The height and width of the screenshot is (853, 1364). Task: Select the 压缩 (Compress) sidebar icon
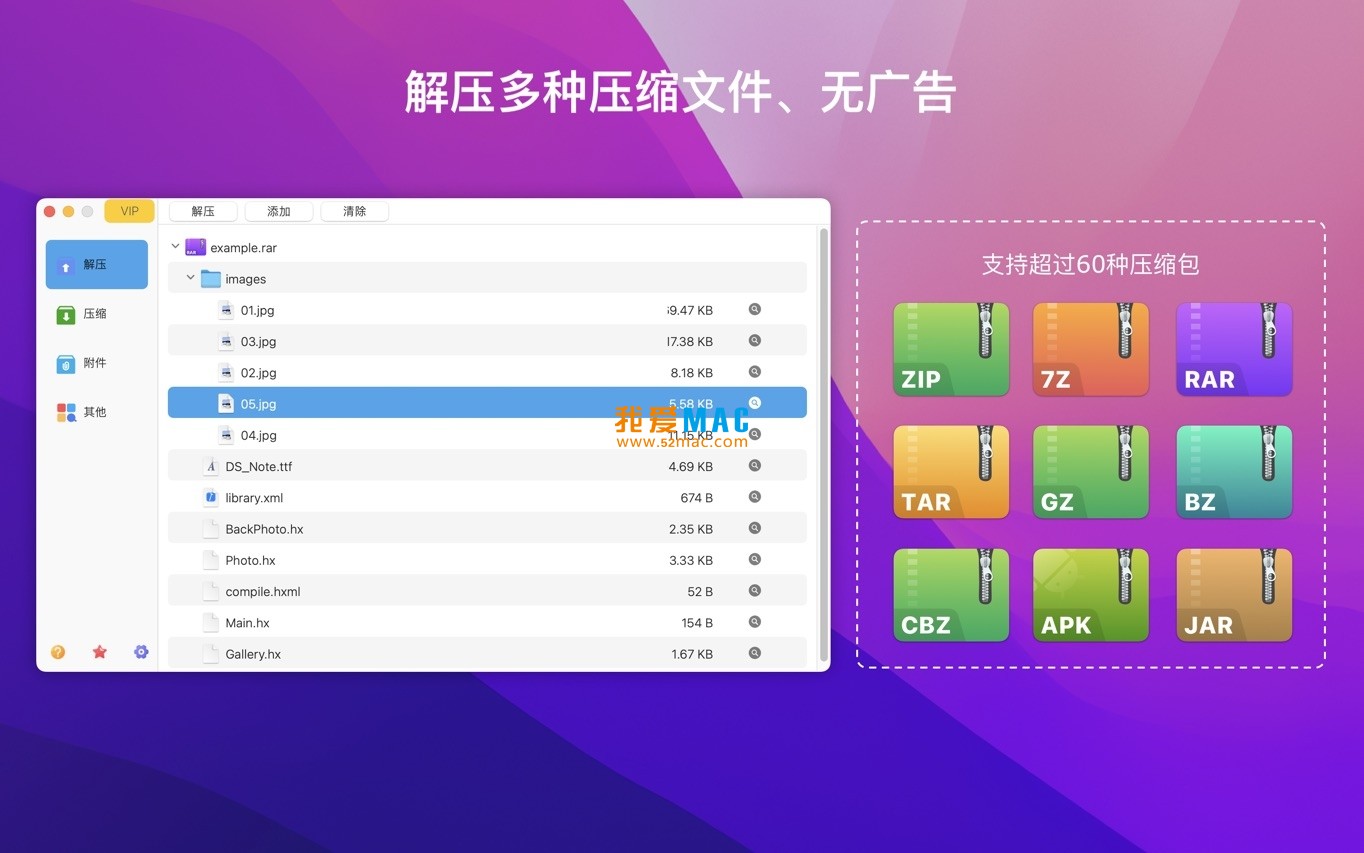[x=96, y=313]
